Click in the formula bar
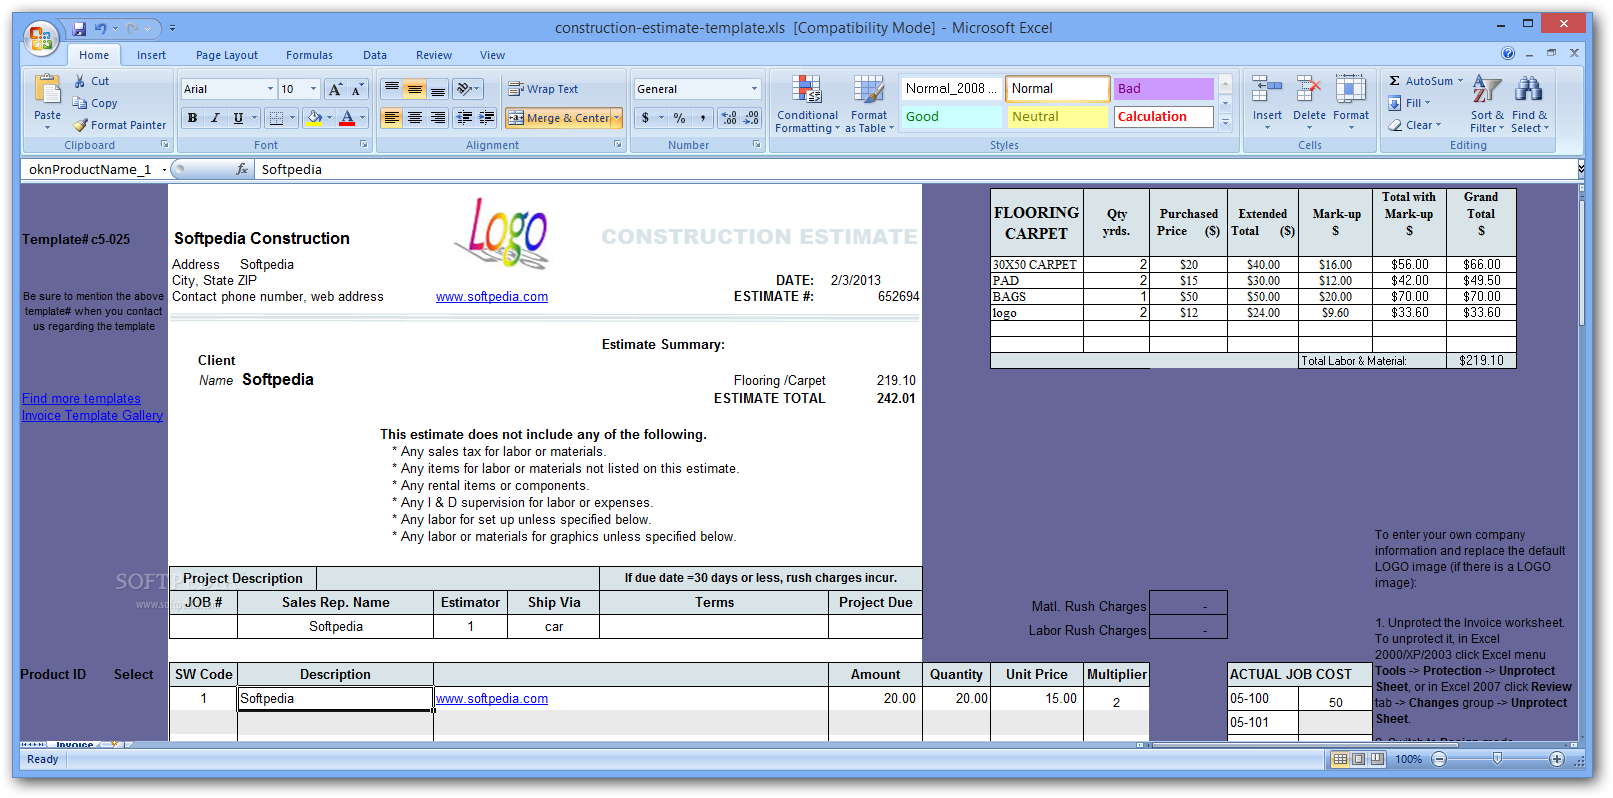Image resolution: width=1613 pixels, height=798 pixels. 915,169
